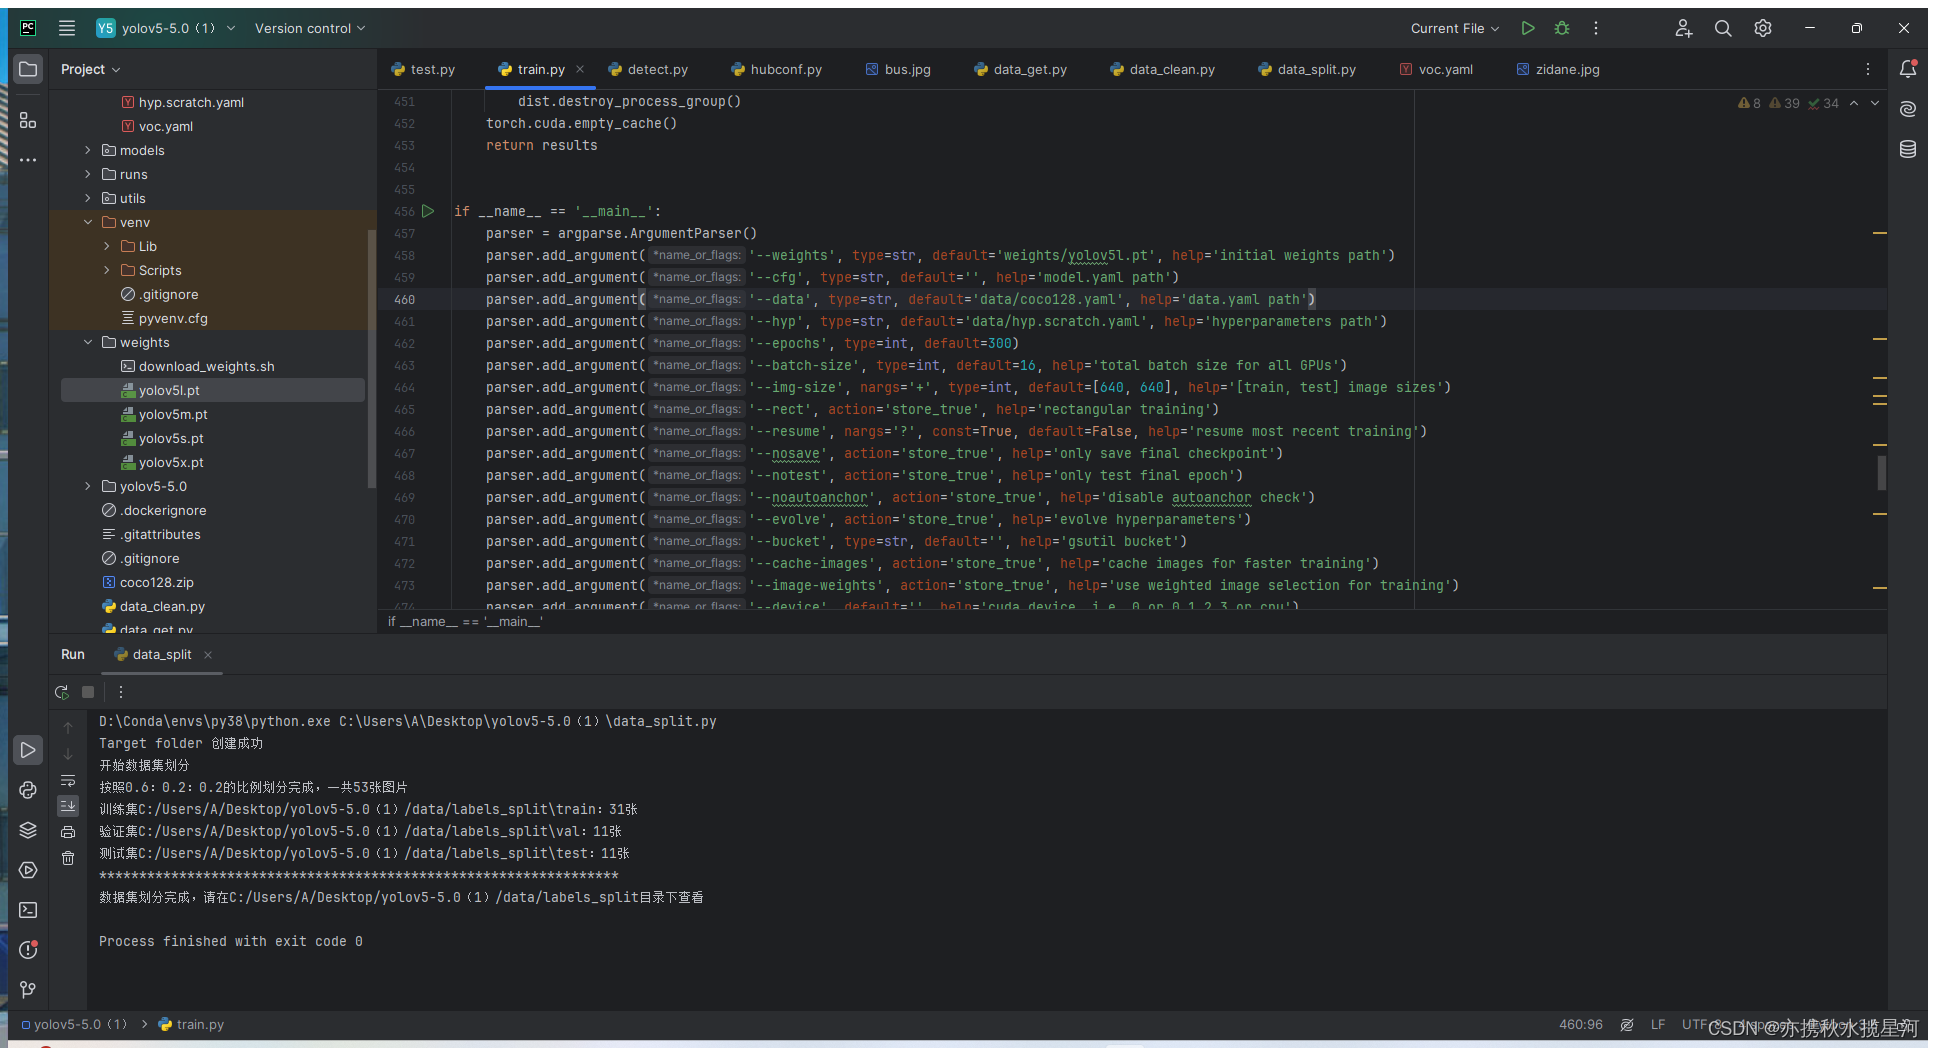The height and width of the screenshot is (1048, 1936).
Task: Run __main__ from gutter arrow at line 456
Action: (428, 211)
